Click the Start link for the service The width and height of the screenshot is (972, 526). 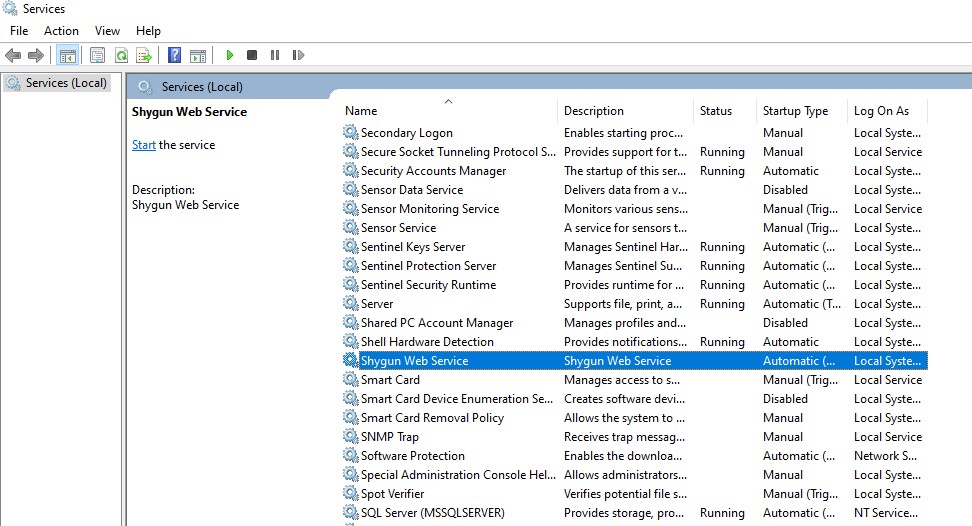[x=143, y=145]
